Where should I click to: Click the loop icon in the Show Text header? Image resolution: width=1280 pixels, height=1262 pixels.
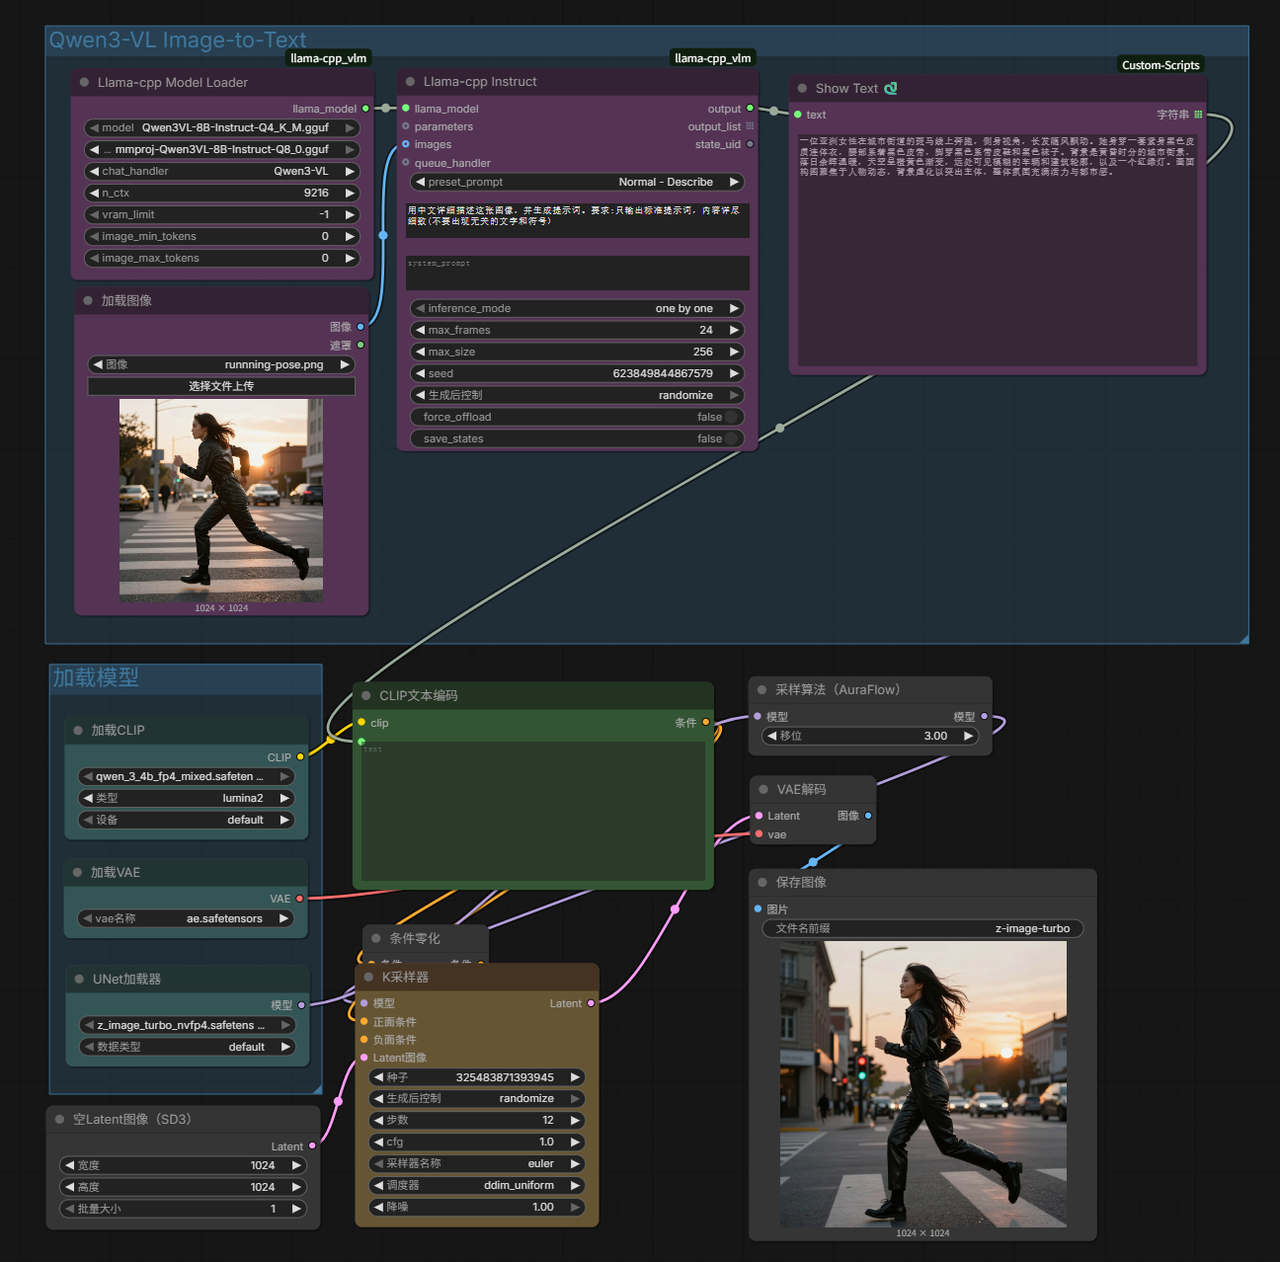coord(891,88)
